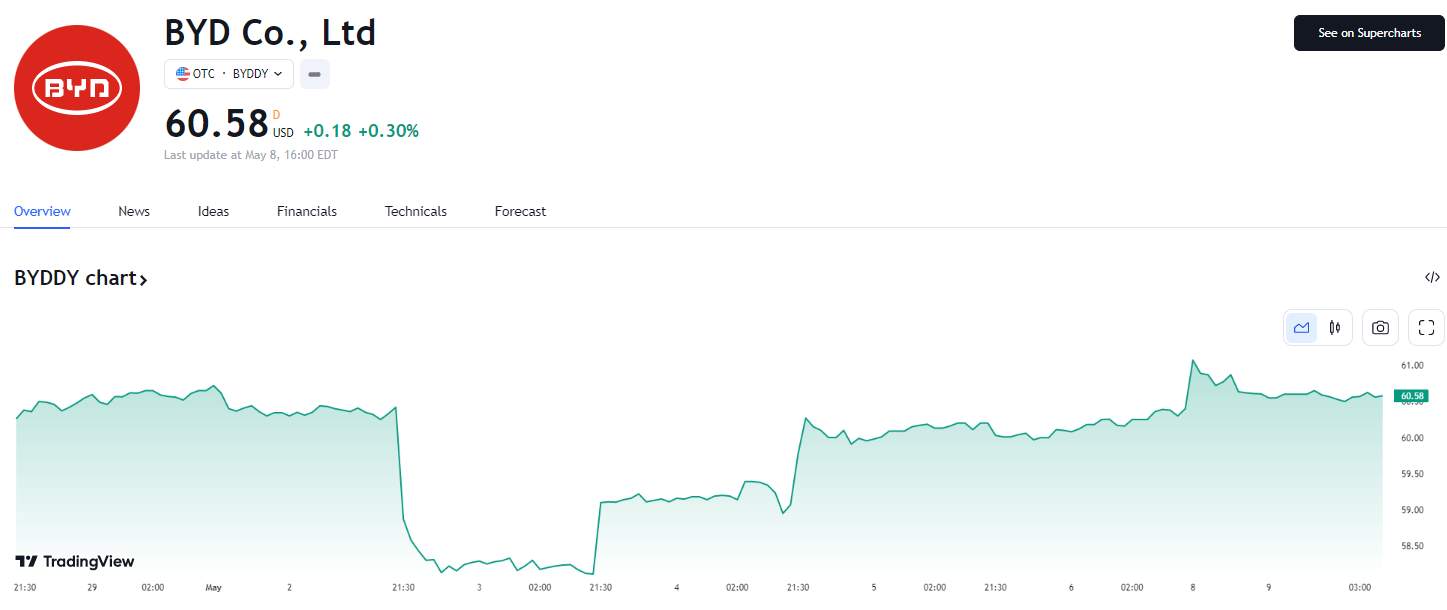1447x610 pixels.
Task: Click See on Supercharts button
Action: click(1369, 33)
